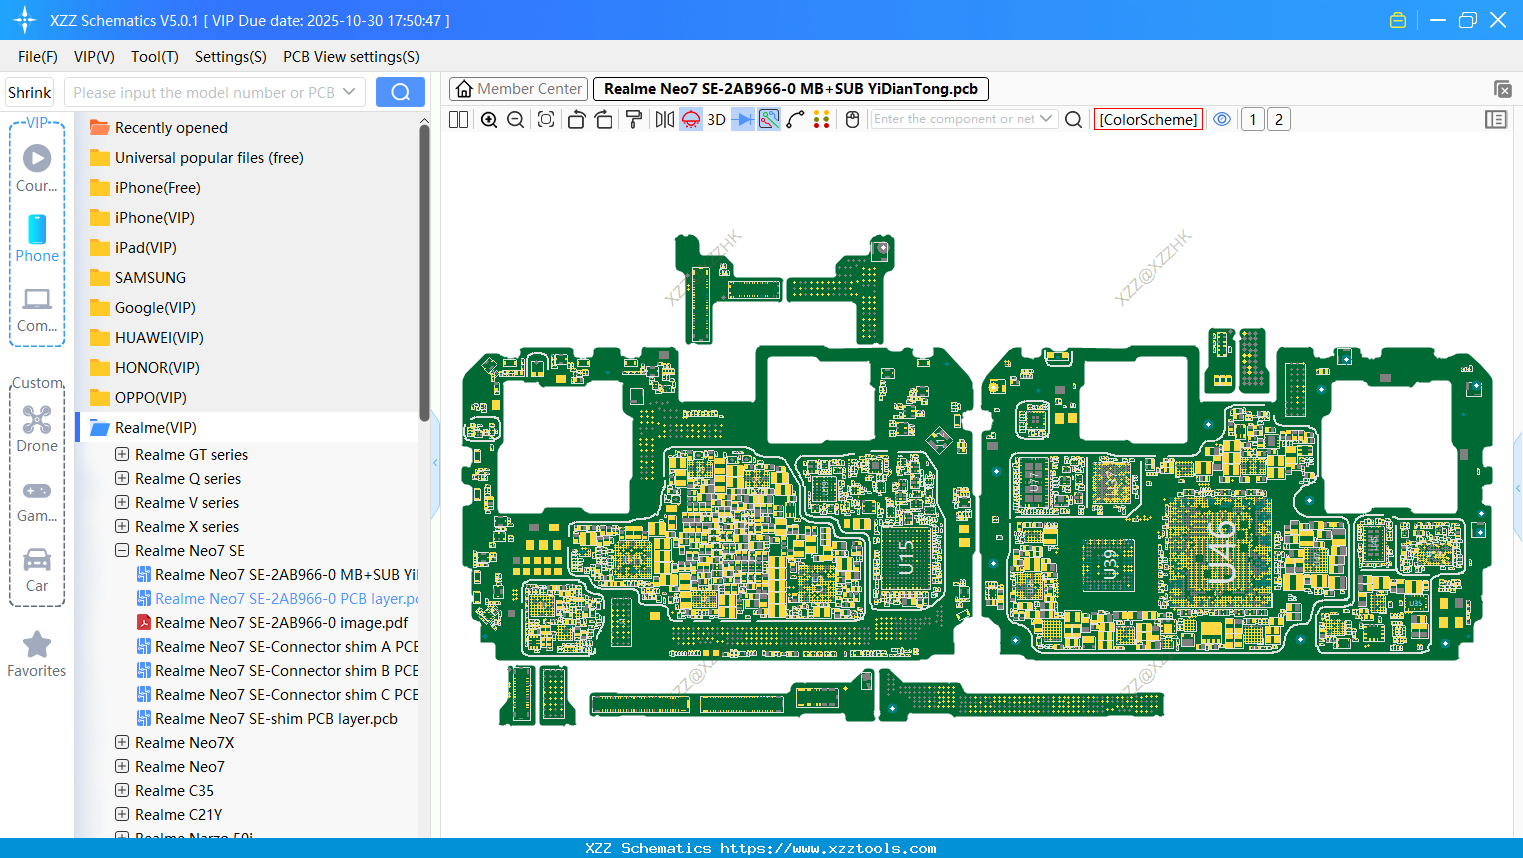Image resolution: width=1523 pixels, height=858 pixels.
Task: Toggle the net routing display icon
Action: pyautogui.click(x=769, y=119)
